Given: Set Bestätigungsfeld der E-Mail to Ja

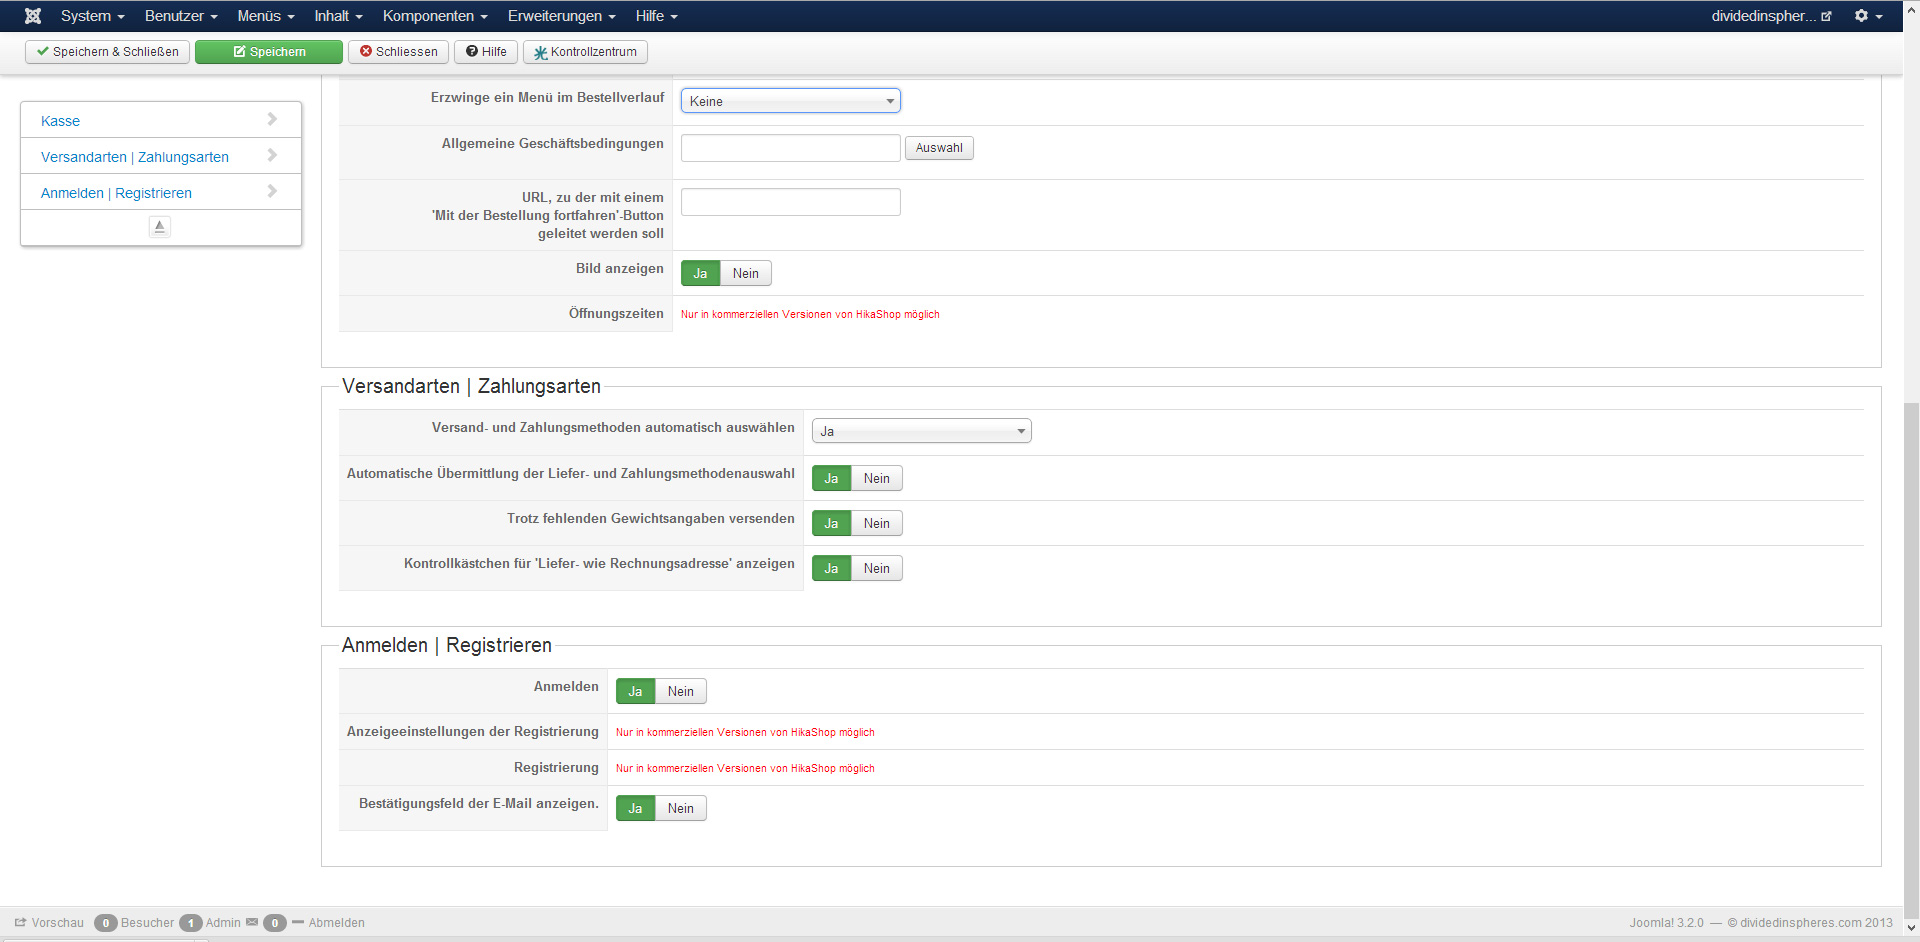Looking at the screenshot, I should pyautogui.click(x=636, y=808).
